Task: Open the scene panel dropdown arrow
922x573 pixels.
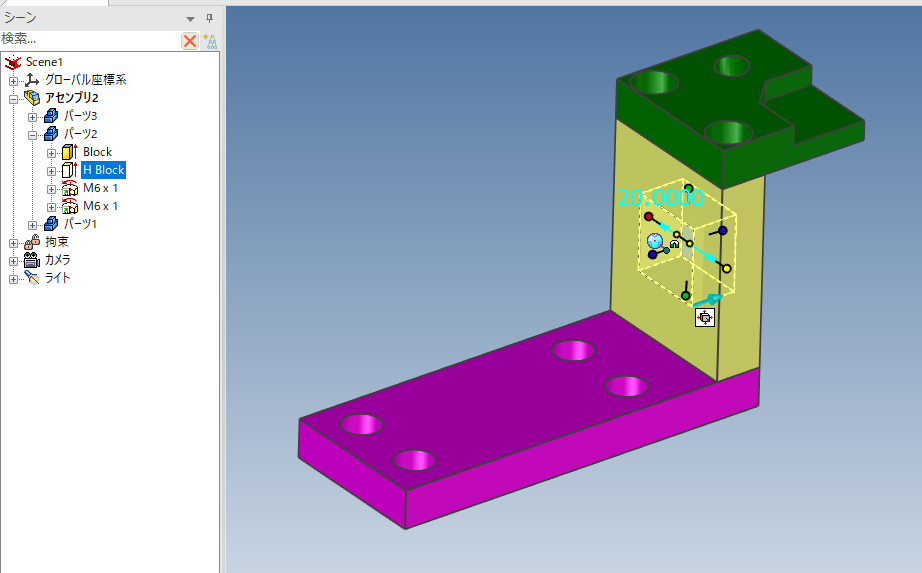Action: [190, 19]
